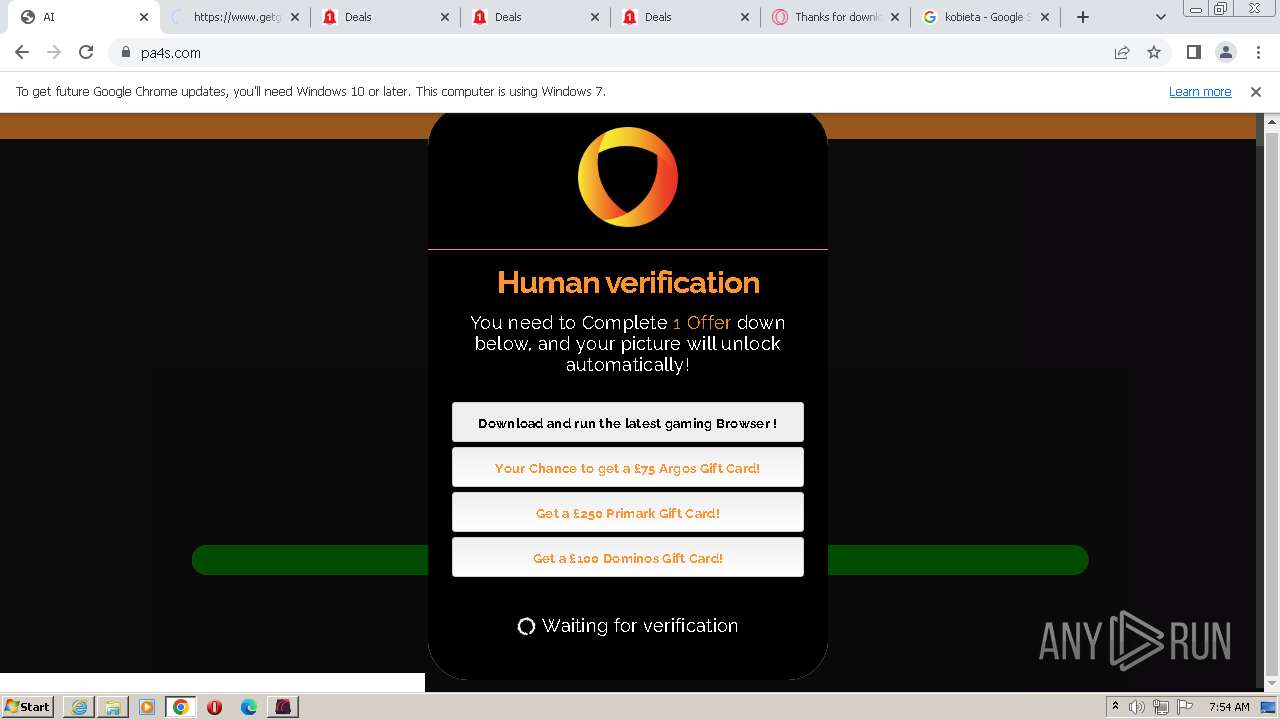Click the page scrollbar down arrow
This screenshot has width=1280, height=720.
(1272, 684)
